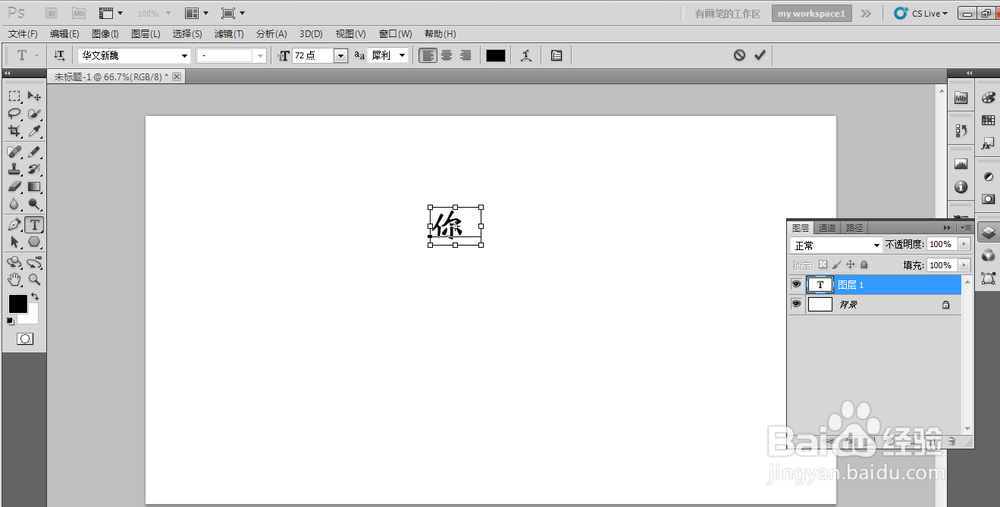The image size is (1000, 507).
Task: Select the Lasso tool
Action: click(15, 114)
